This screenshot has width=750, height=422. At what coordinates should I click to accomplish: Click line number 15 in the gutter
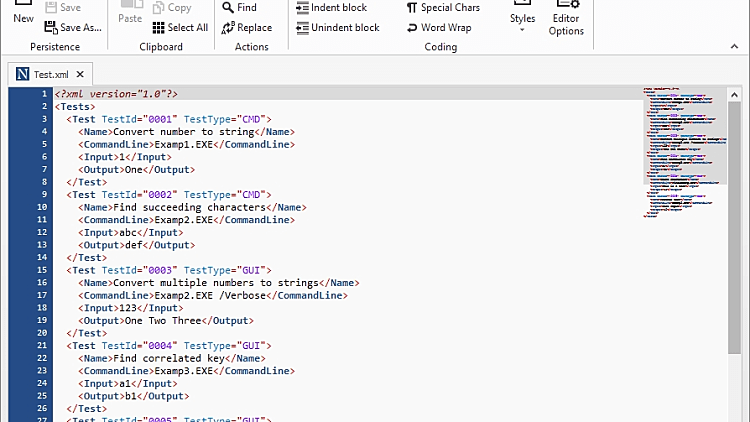click(43, 270)
